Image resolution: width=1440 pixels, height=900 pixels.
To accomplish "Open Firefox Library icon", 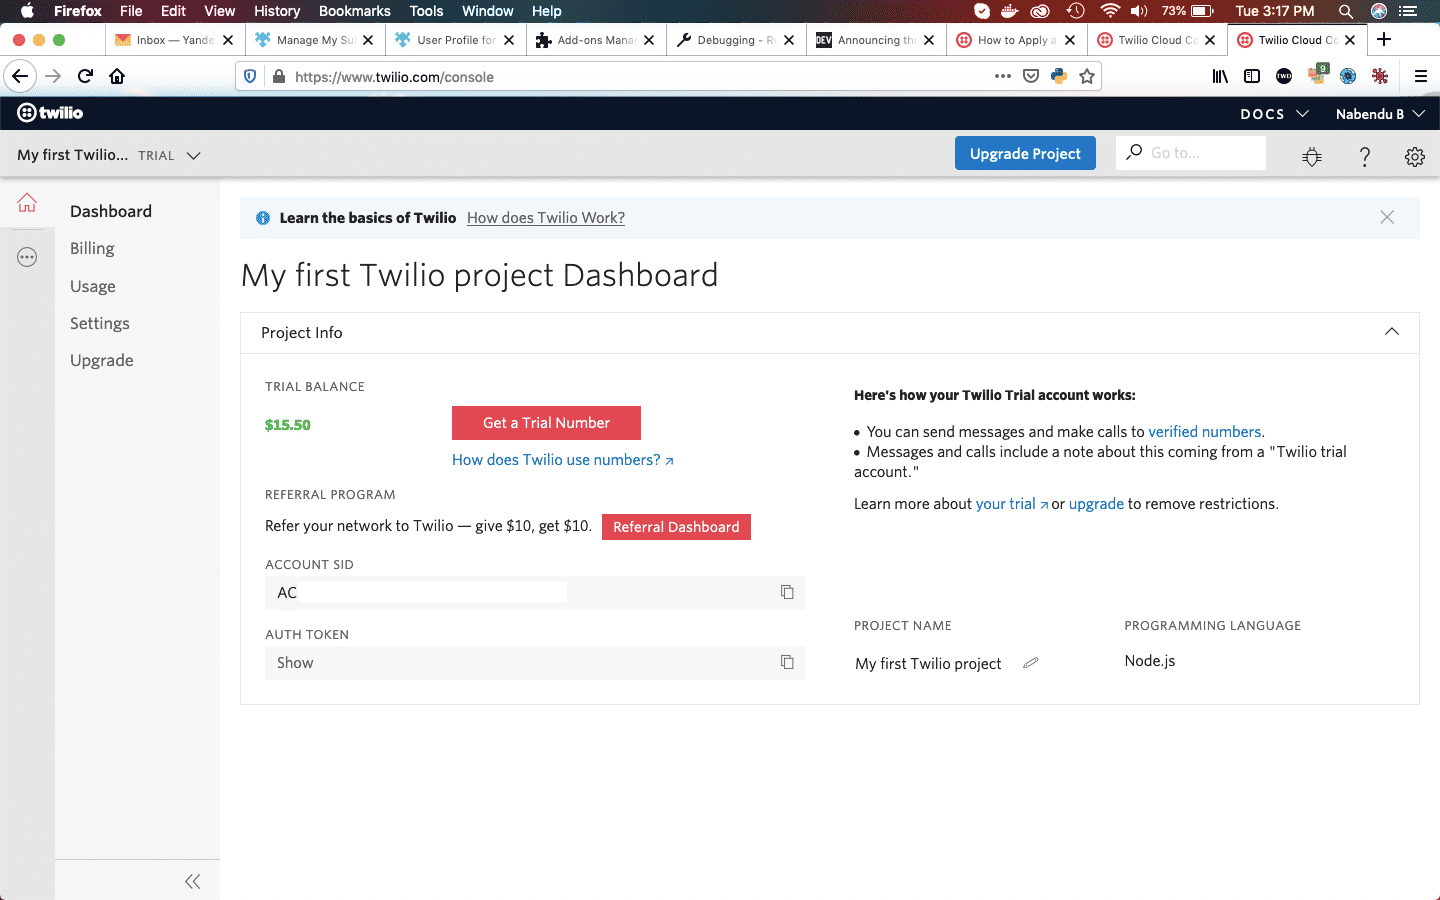I will 1220,76.
